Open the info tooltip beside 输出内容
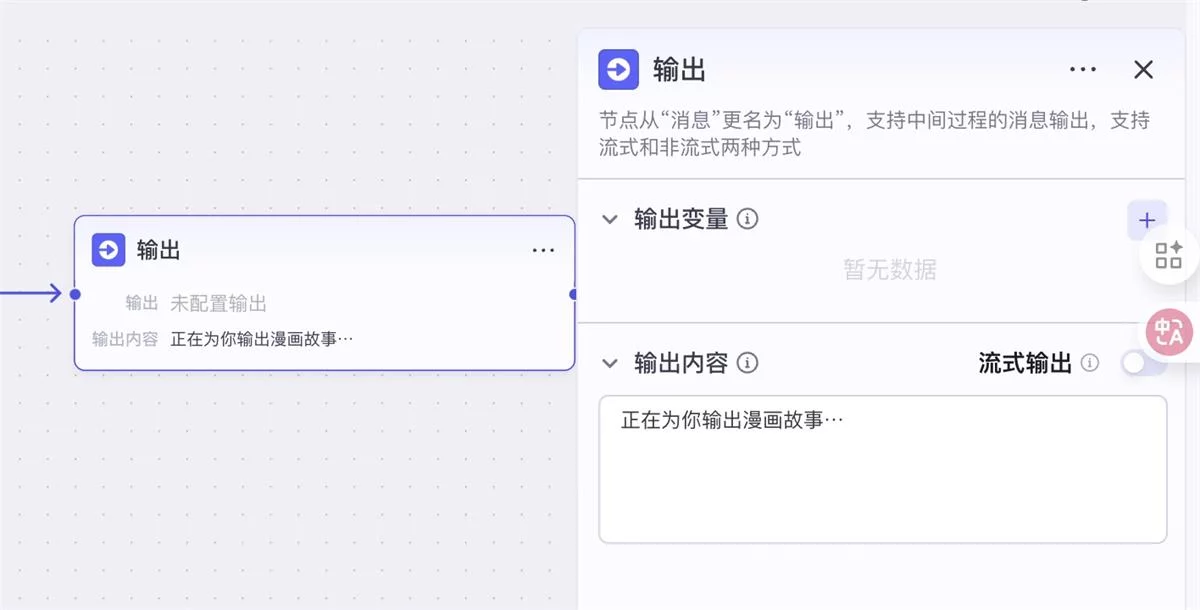Viewport: 1200px width, 610px height. [748, 364]
